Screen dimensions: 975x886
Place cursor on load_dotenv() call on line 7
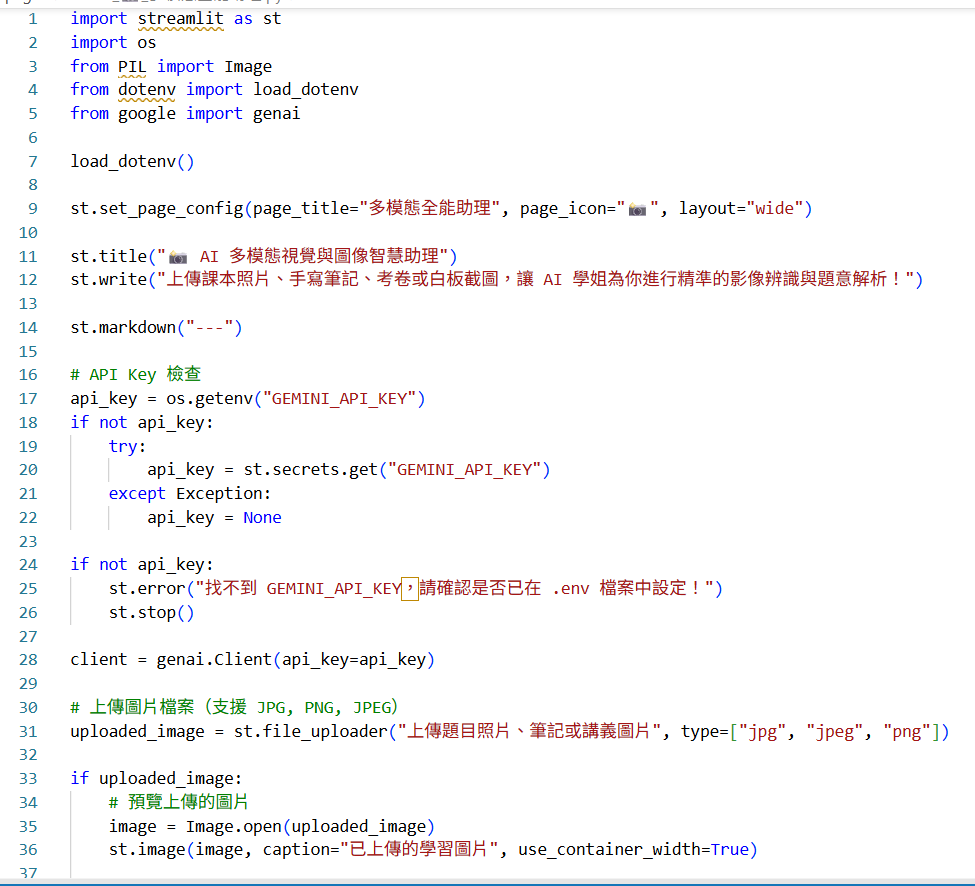coord(132,162)
